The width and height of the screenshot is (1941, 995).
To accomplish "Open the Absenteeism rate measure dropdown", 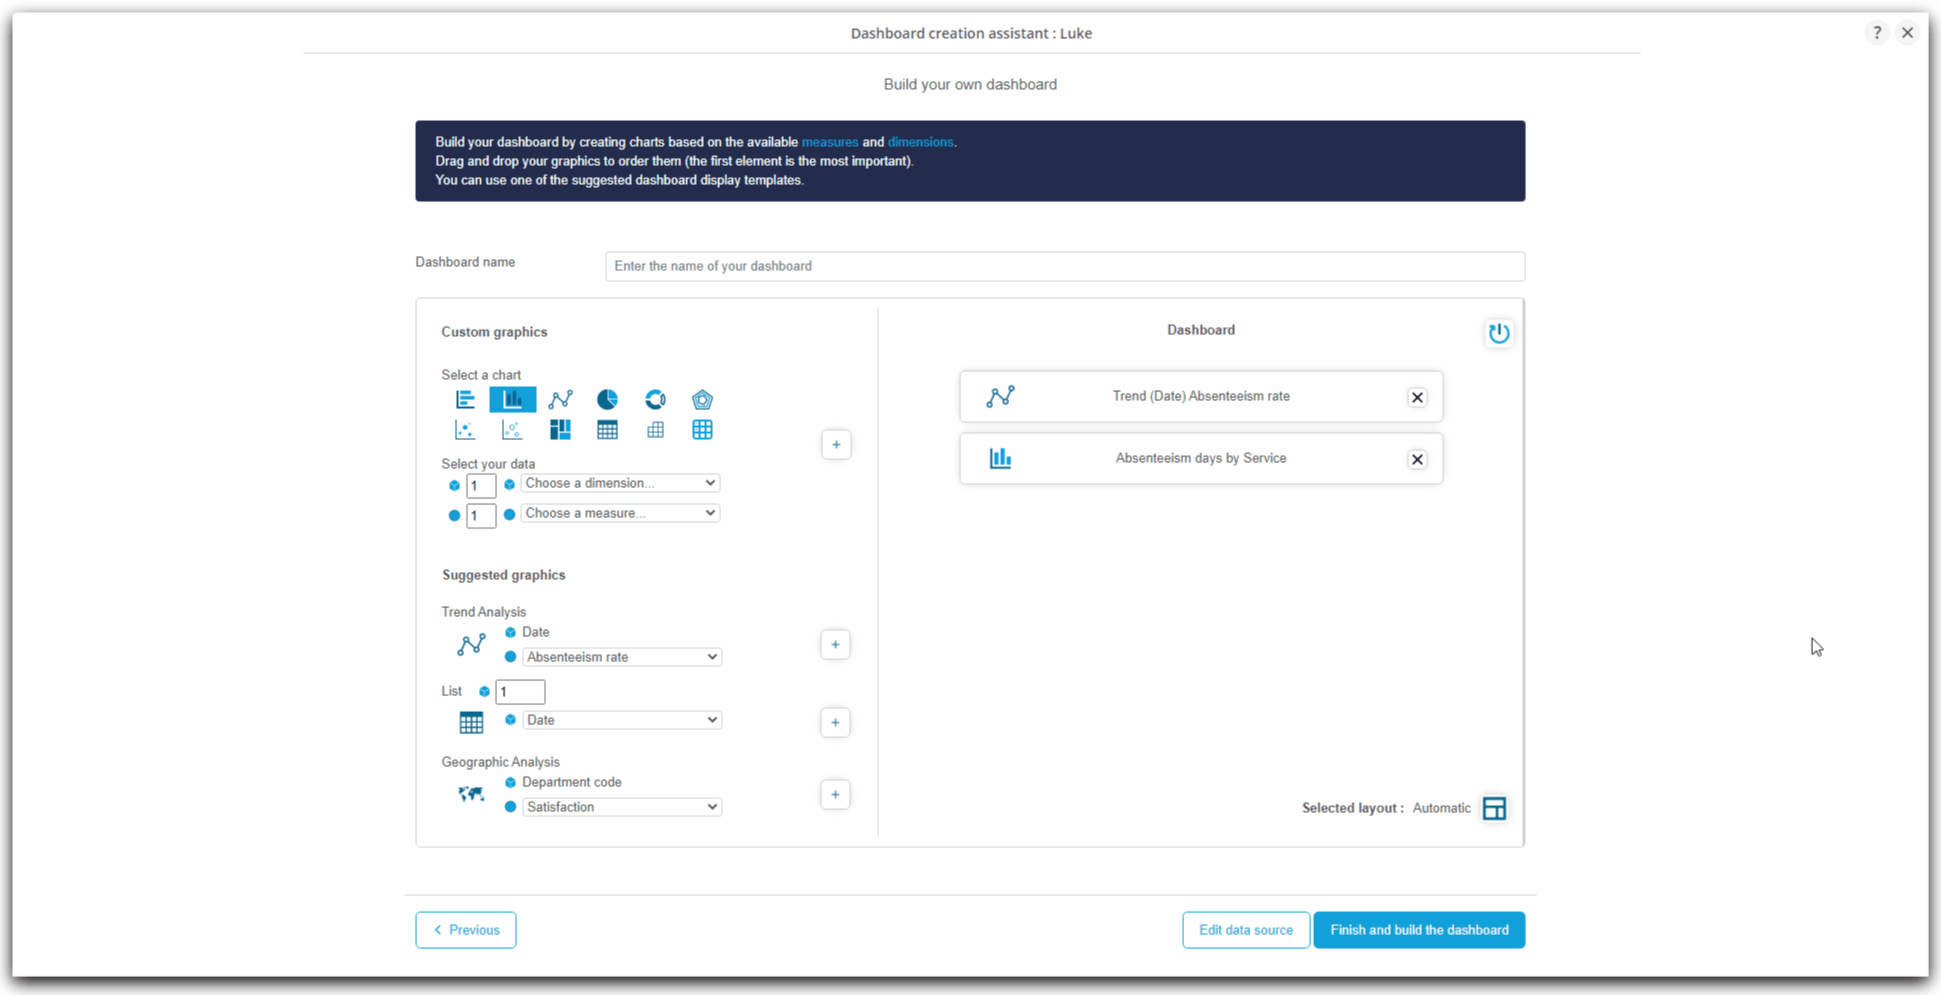I will pyautogui.click(x=622, y=657).
